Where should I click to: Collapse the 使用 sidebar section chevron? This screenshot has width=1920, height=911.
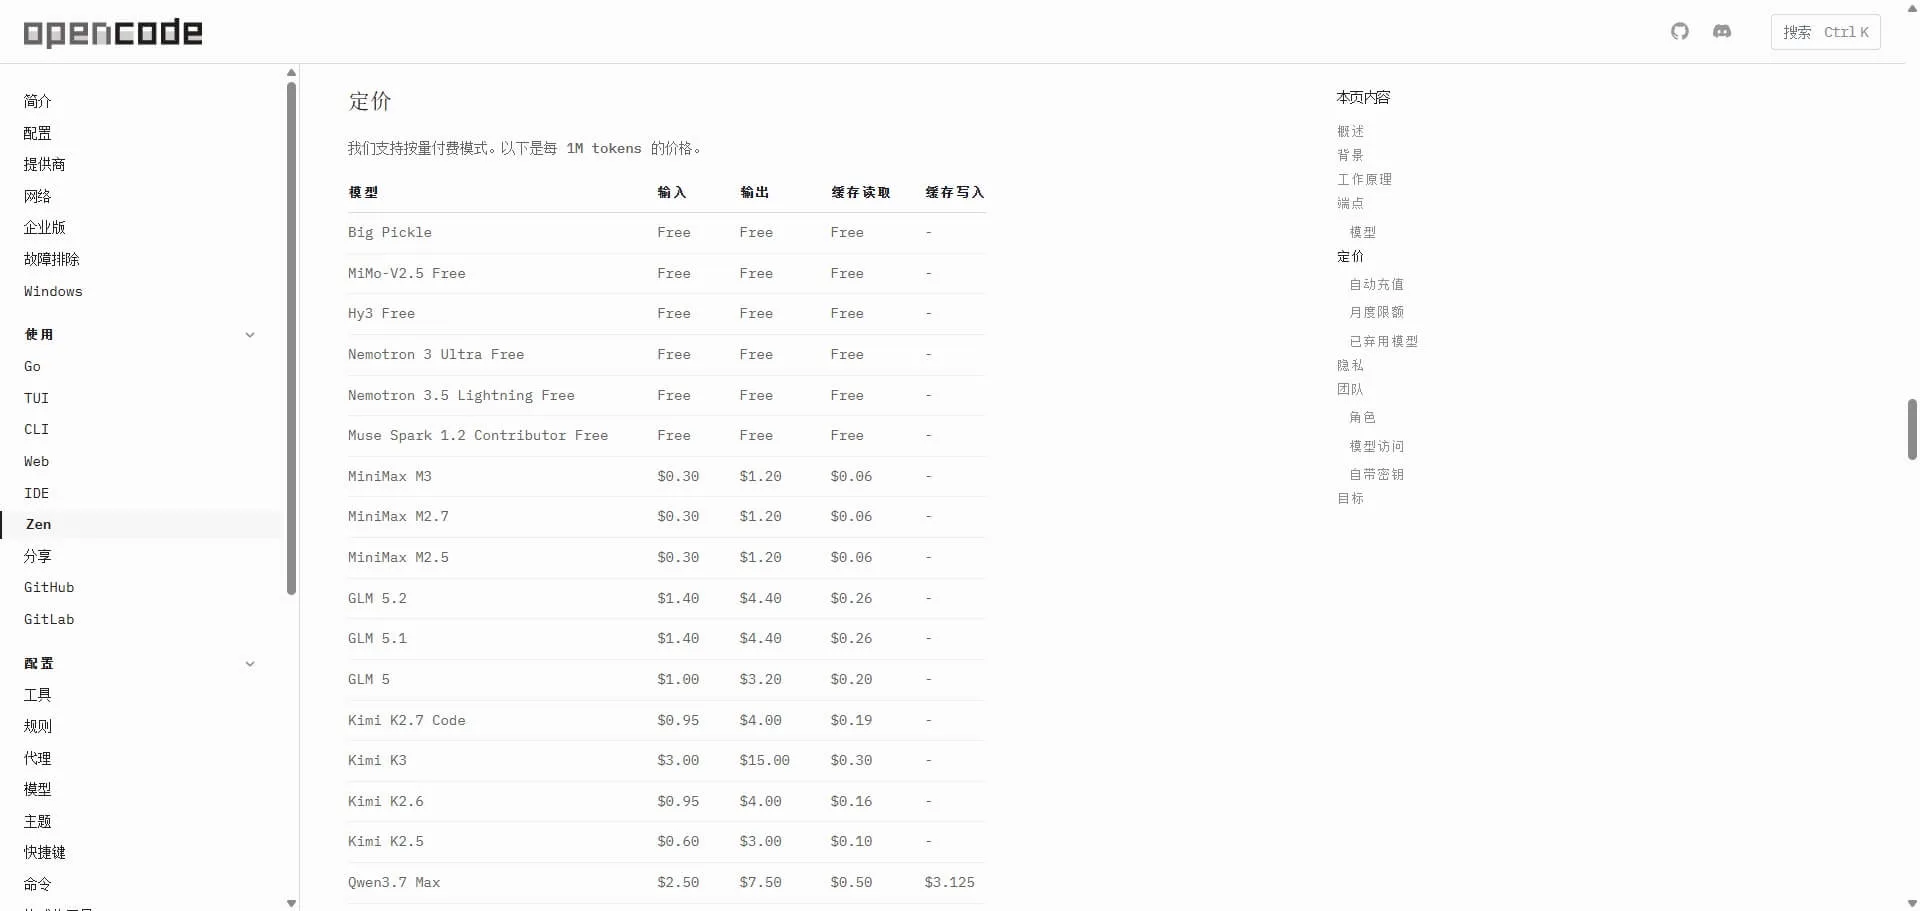(x=250, y=335)
